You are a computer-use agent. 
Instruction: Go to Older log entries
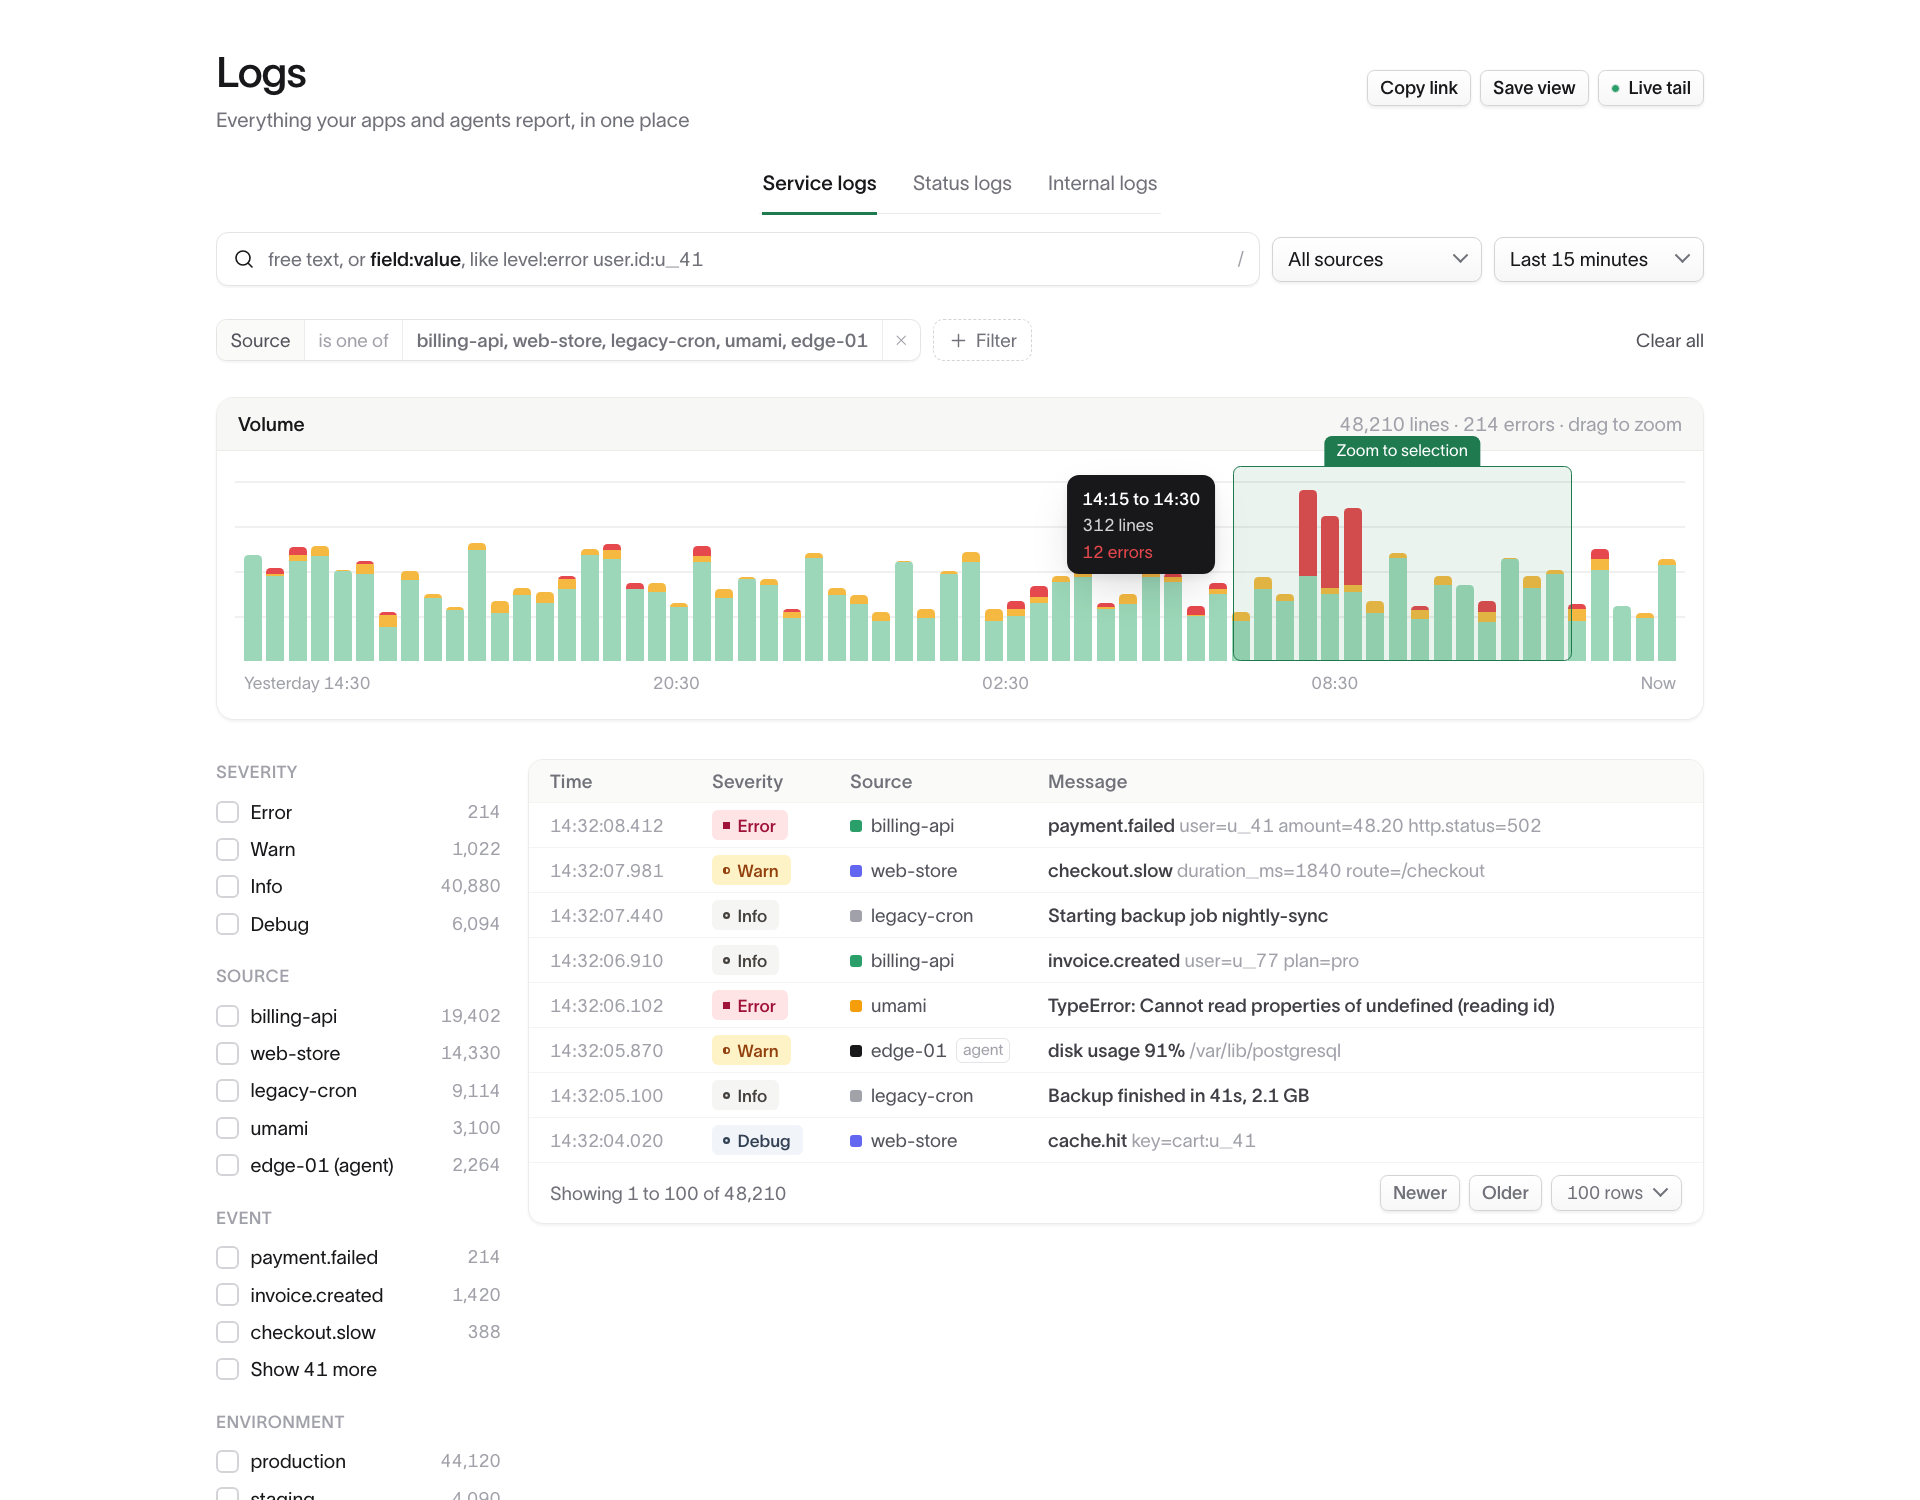[1504, 1193]
